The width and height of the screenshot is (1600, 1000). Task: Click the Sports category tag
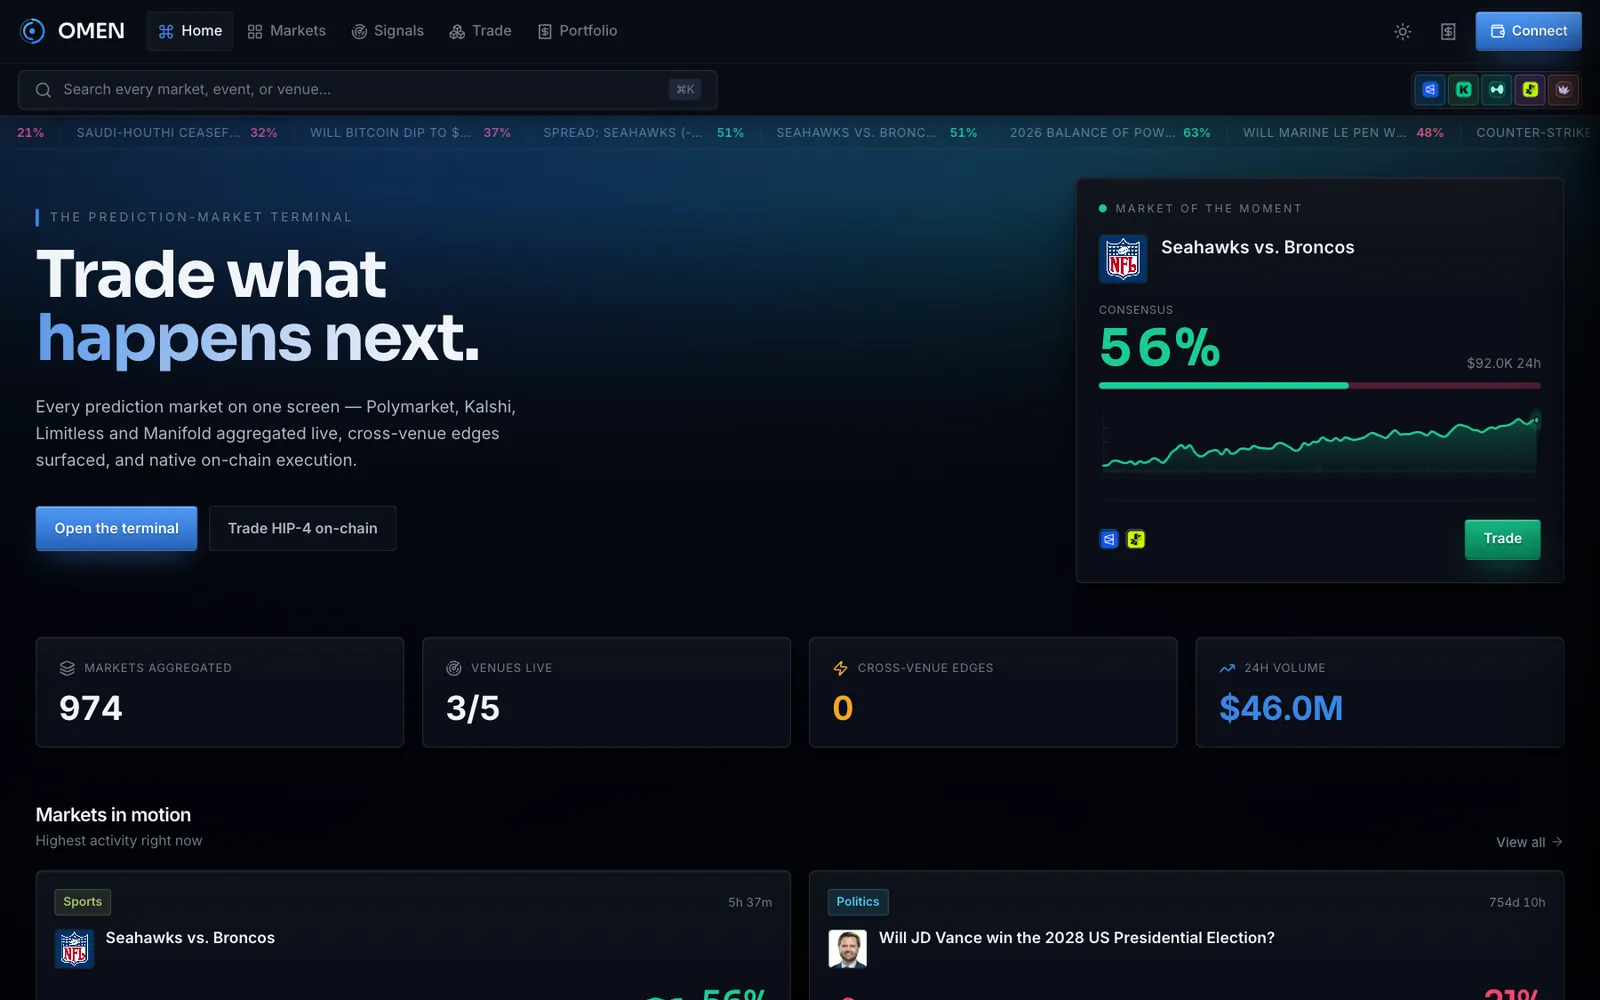click(x=82, y=902)
